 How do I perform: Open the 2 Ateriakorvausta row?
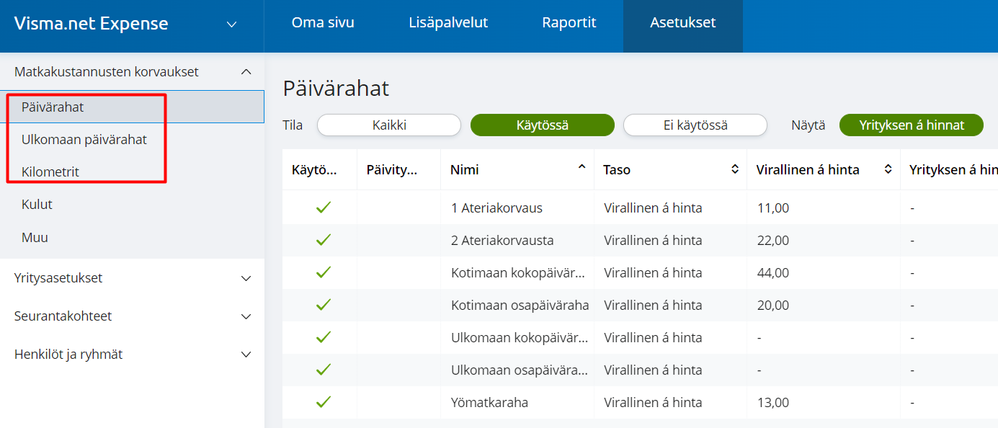tap(640, 240)
